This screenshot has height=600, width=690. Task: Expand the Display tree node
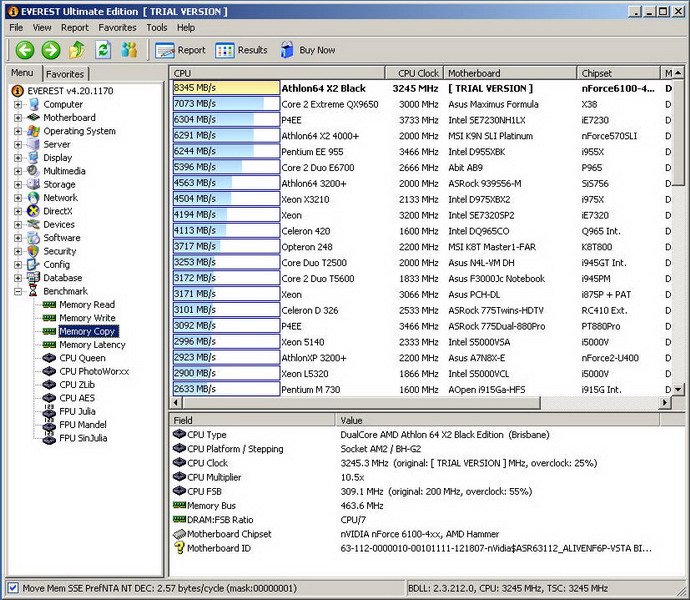tap(18, 158)
